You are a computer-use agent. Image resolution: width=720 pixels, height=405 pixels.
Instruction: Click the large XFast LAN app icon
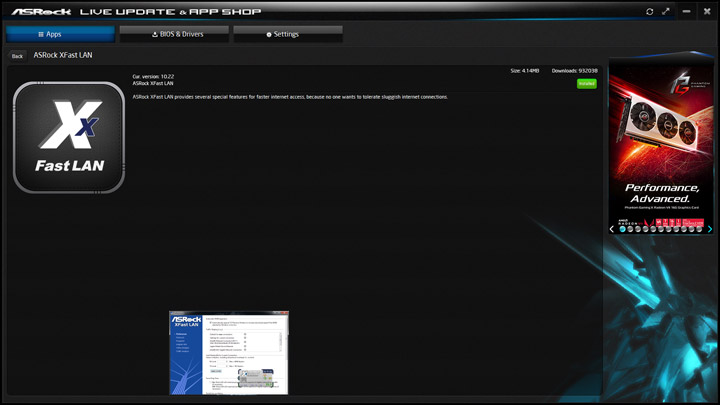click(x=69, y=137)
